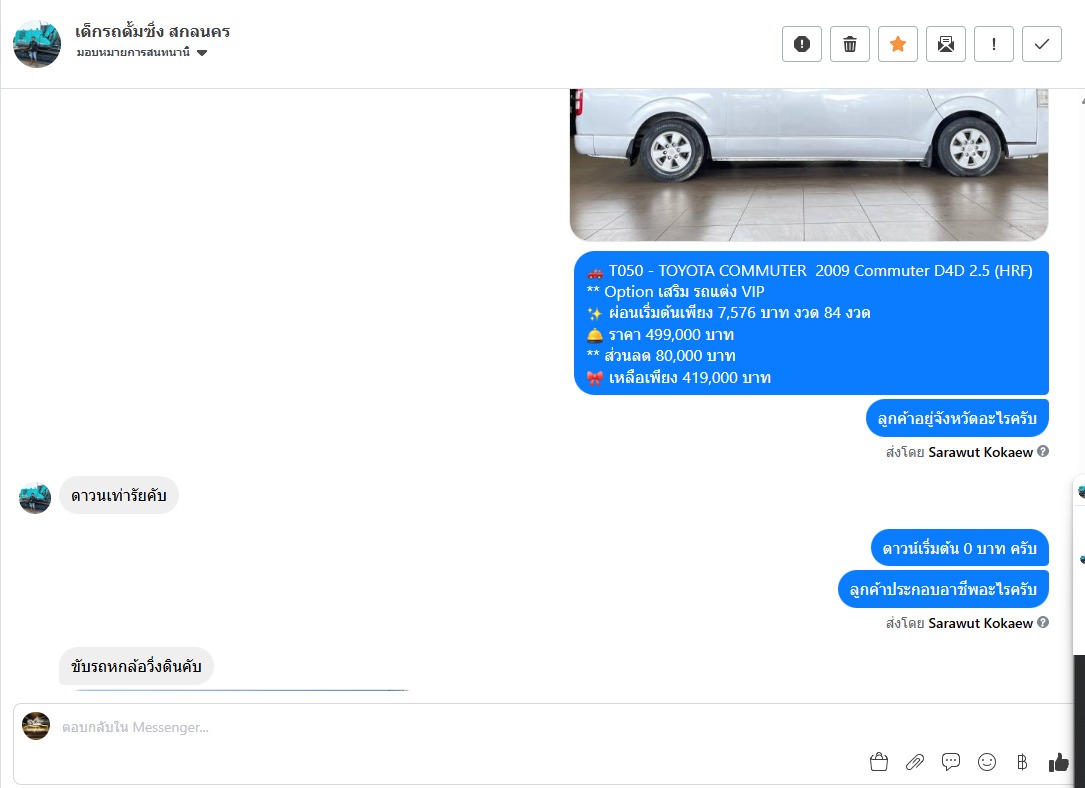The image size is (1085, 788).
Task: Delete conversation using the trash icon
Action: pos(850,44)
